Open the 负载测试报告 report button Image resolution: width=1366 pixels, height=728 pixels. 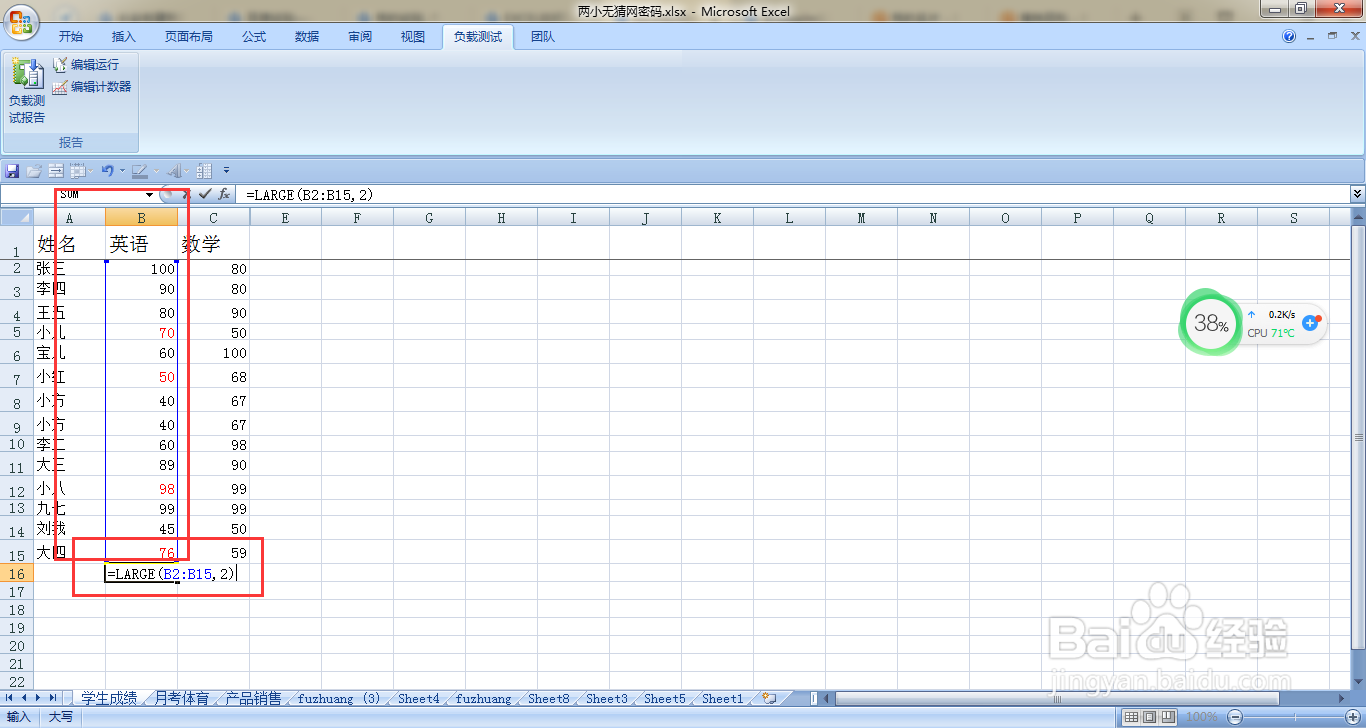pos(27,91)
